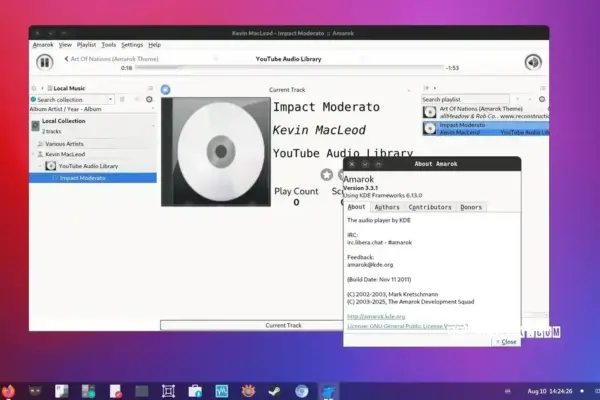Click the screenshot frame tool in taskbar
Viewport: 600px width, 400px height.
[x=168, y=391]
